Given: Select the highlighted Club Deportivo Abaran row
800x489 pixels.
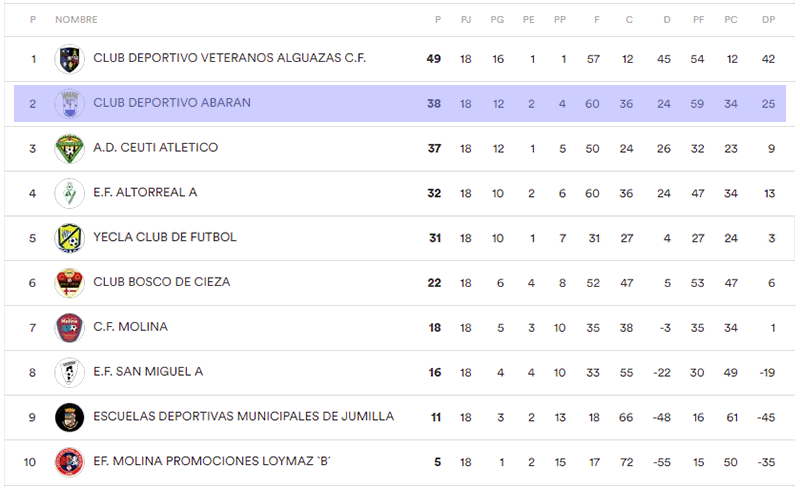Looking at the screenshot, I should pos(400,104).
